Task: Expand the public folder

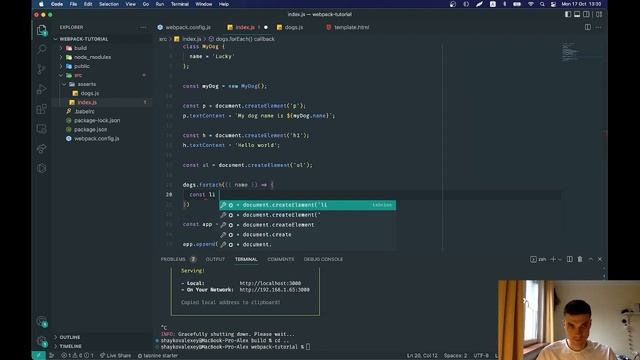Action: 82,66
